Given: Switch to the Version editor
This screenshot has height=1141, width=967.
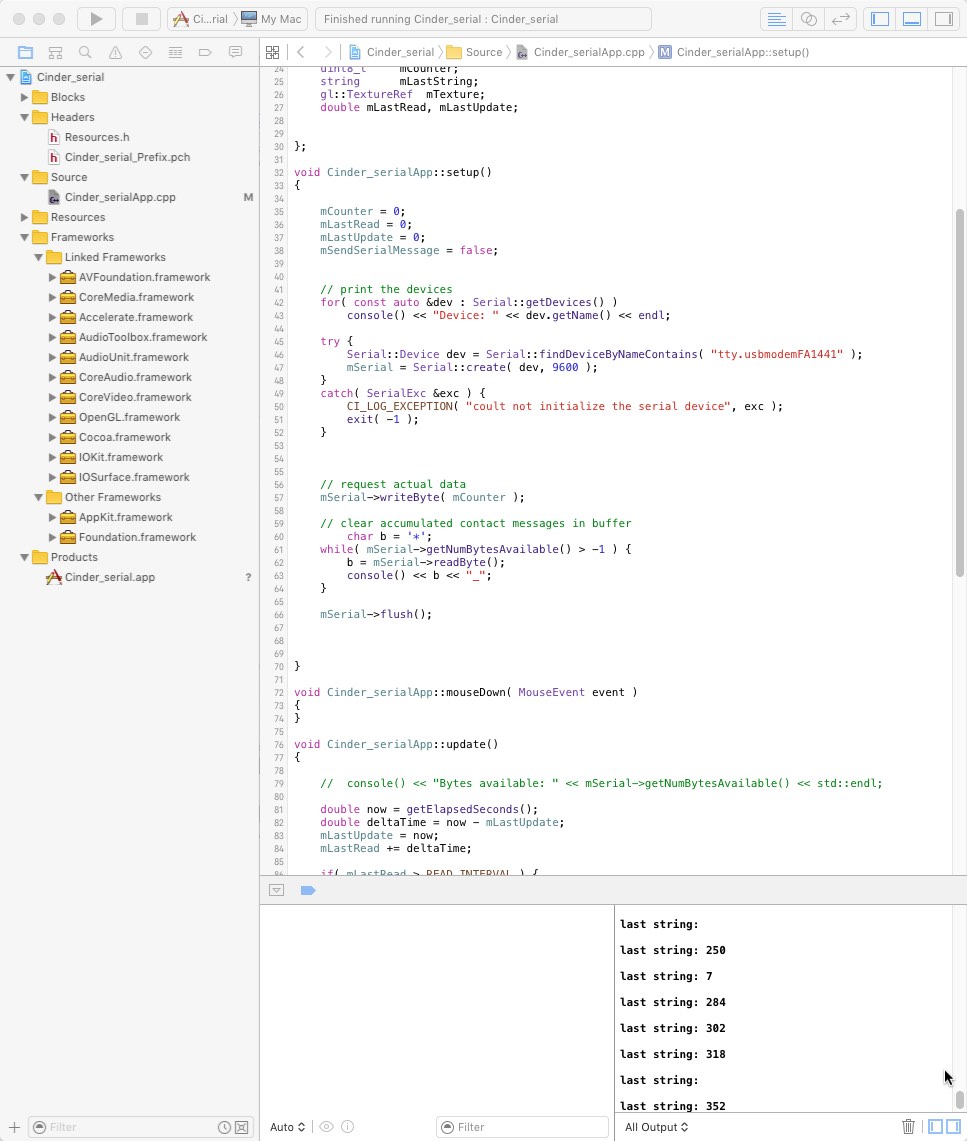Looking at the screenshot, I should pos(840,19).
